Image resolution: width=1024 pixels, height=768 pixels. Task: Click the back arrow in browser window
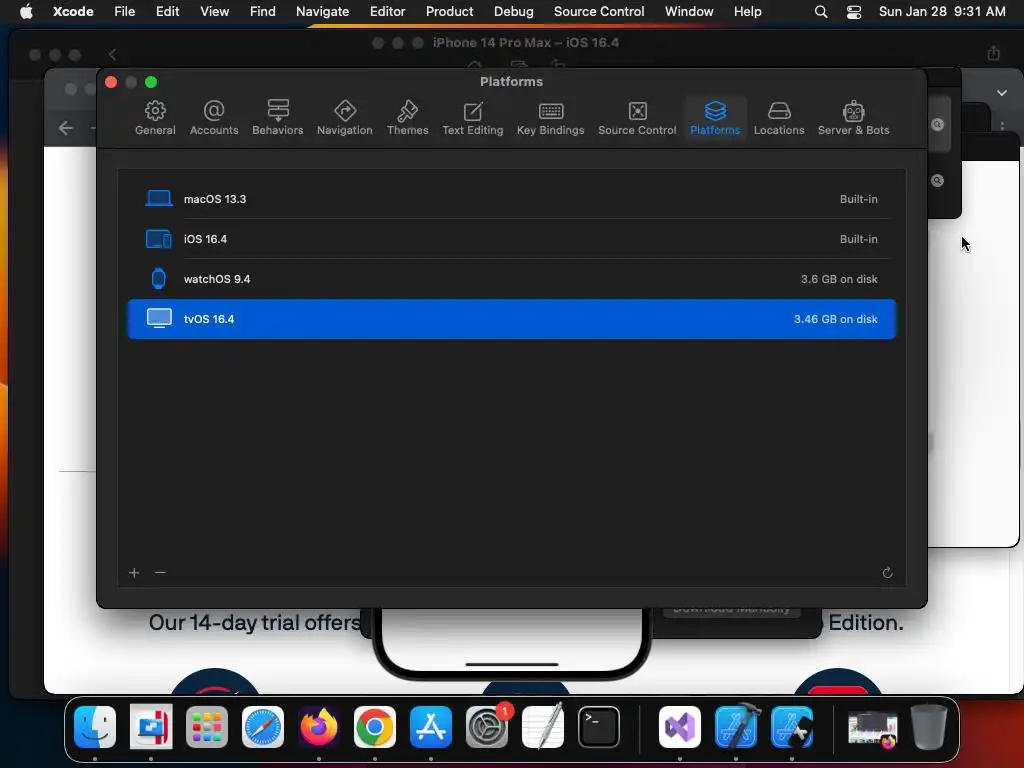(65, 128)
